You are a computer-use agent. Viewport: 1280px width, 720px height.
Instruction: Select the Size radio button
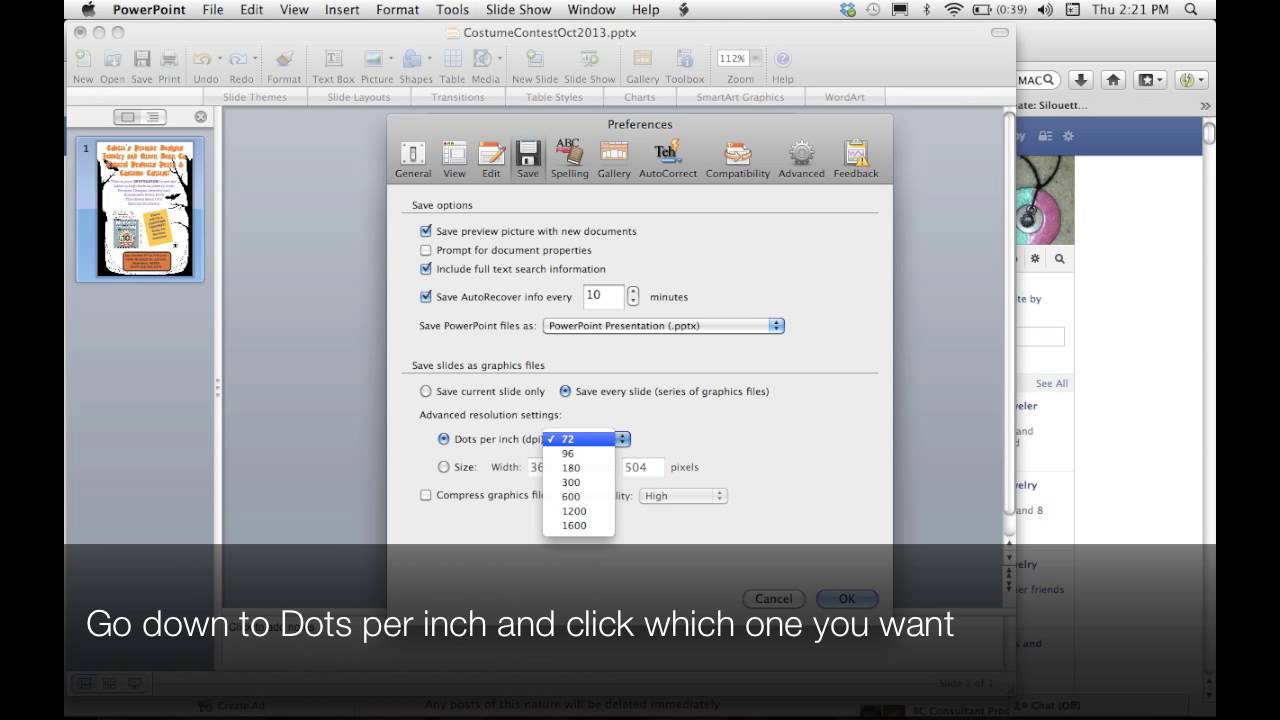click(444, 467)
